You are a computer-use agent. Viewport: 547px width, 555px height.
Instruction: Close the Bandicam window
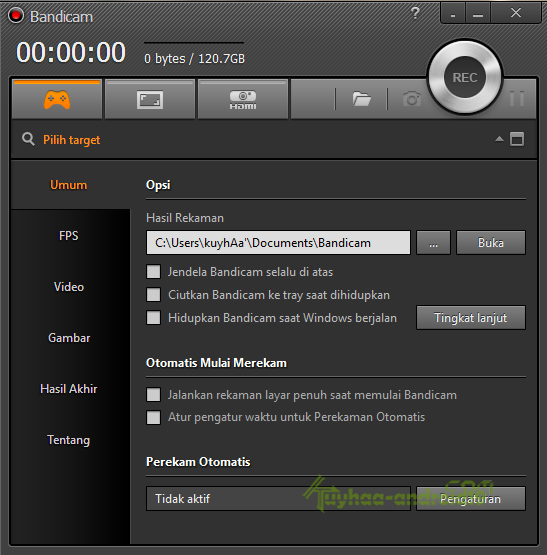[x=516, y=13]
